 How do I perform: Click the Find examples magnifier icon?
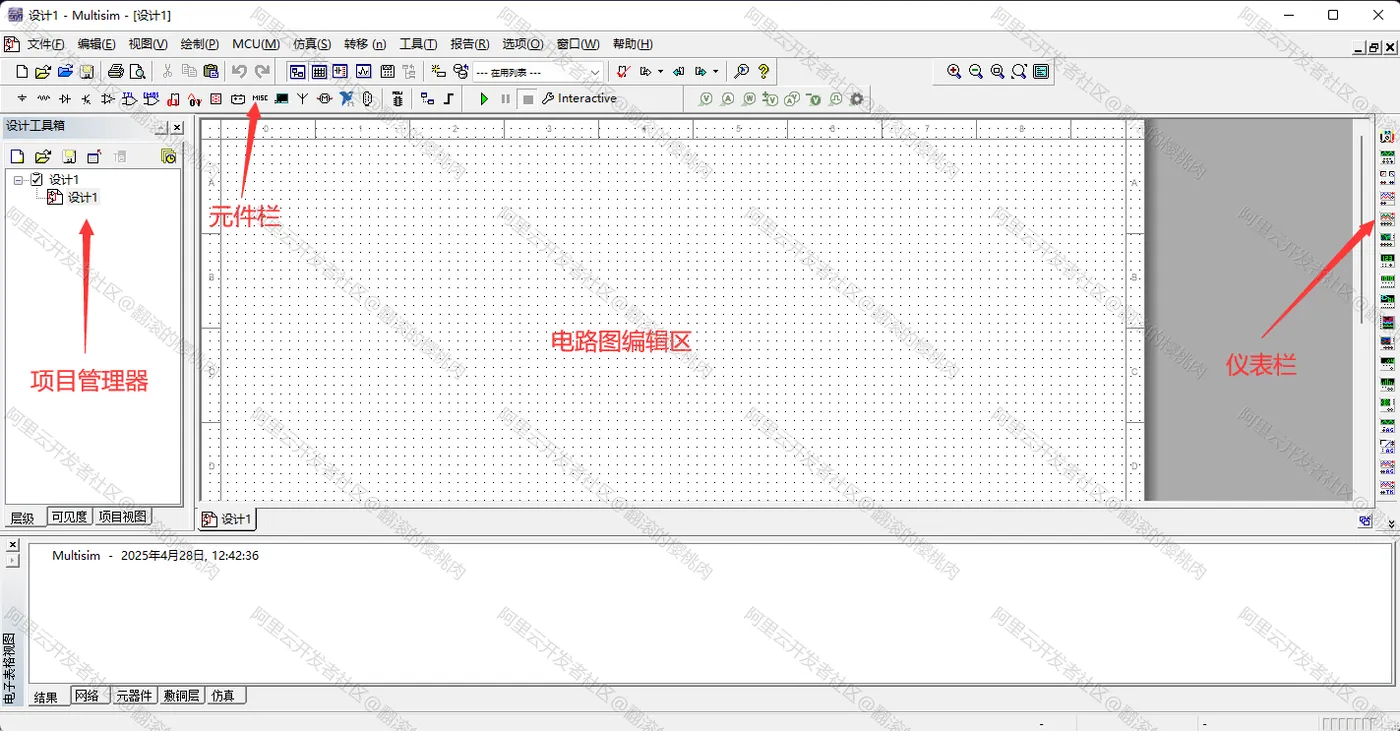tap(741, 71)
